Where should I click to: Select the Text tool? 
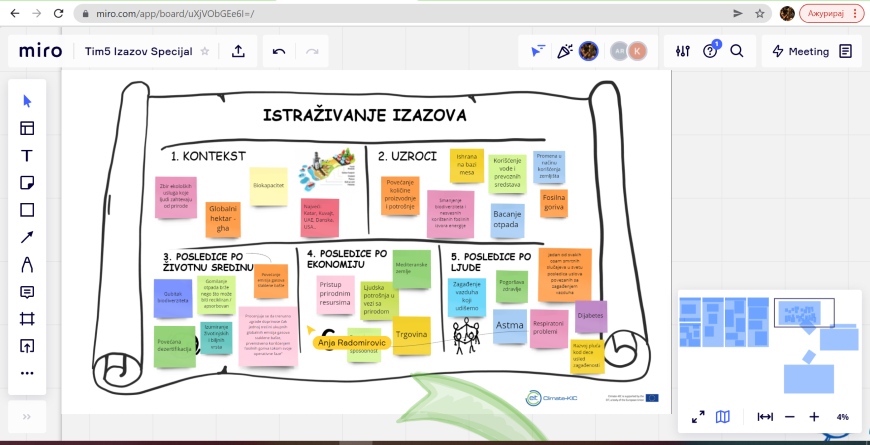tap(27, 155)
